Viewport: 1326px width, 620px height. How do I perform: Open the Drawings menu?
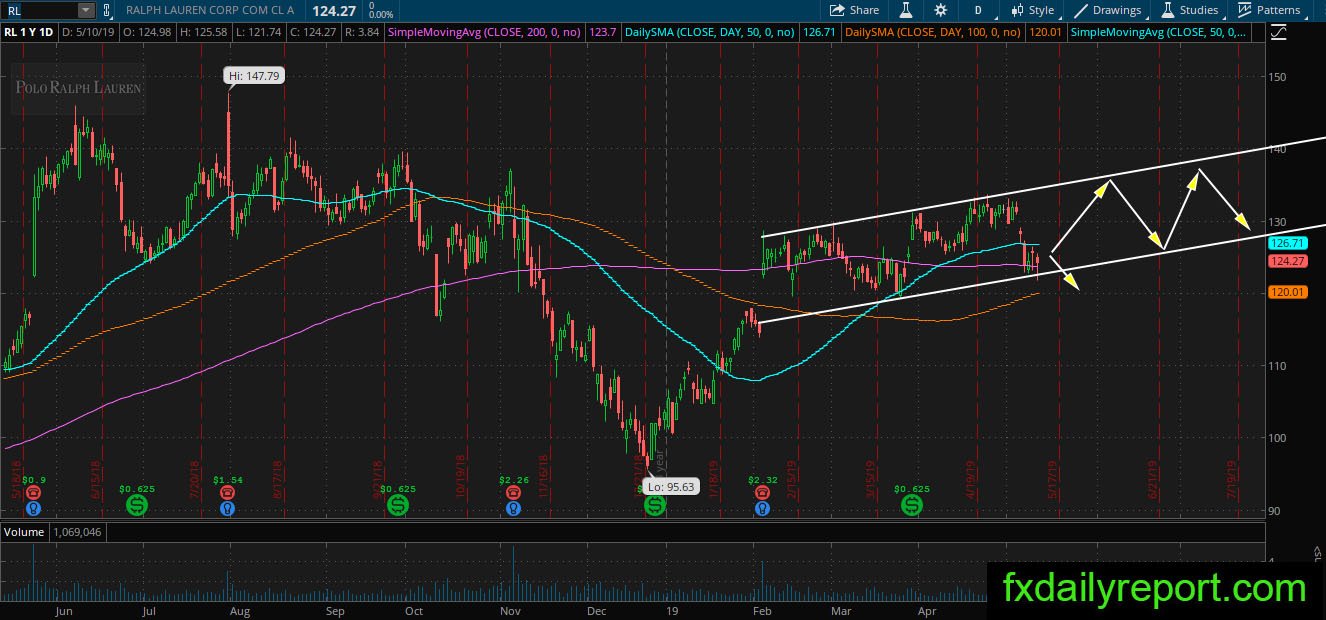click(x=1108, y=10)
